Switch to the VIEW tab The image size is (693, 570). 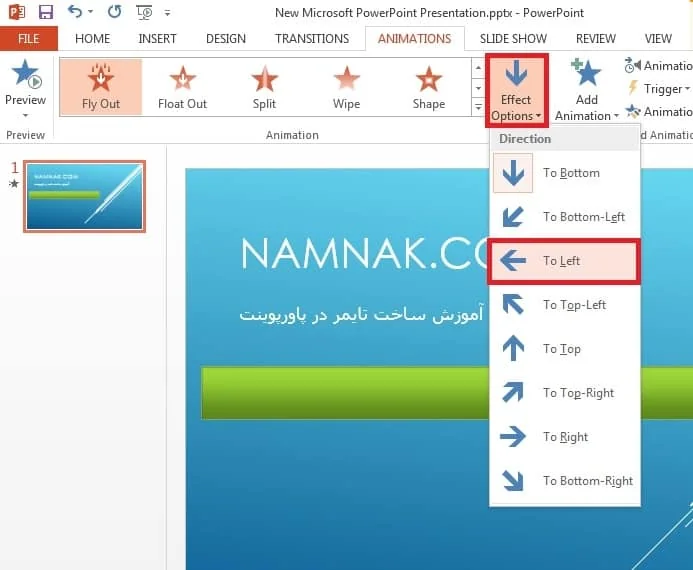click(x=658, y=39)
